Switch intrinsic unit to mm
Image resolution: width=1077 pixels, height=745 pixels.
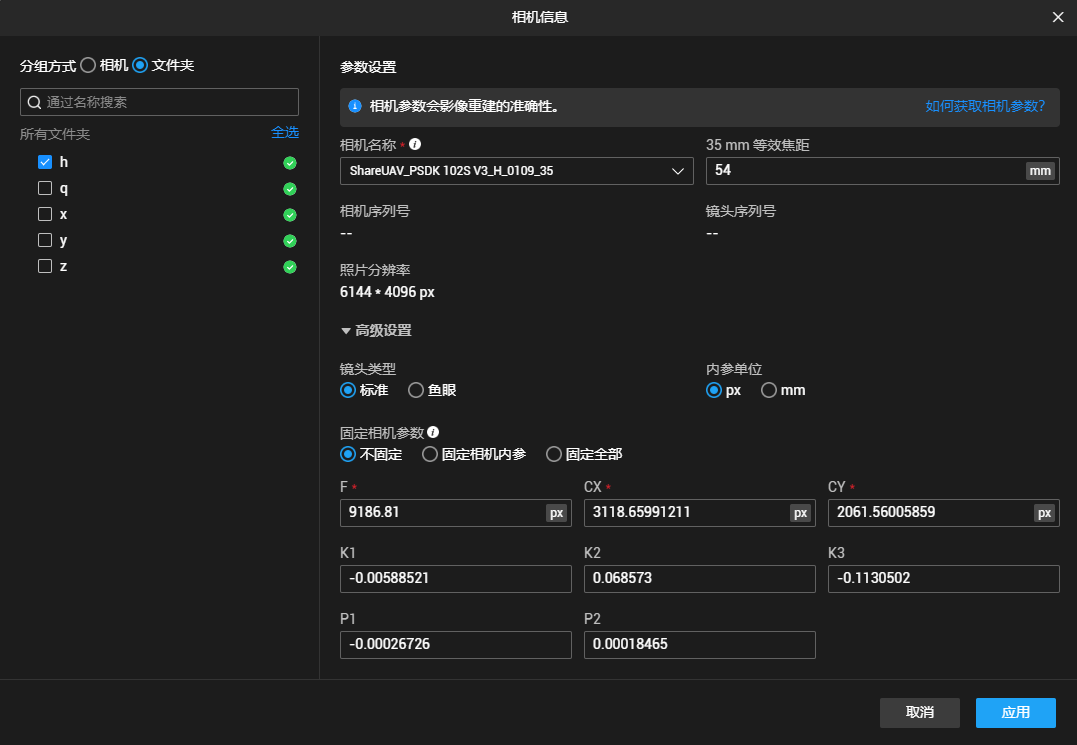pyautogui.click(x=769, y=390)
